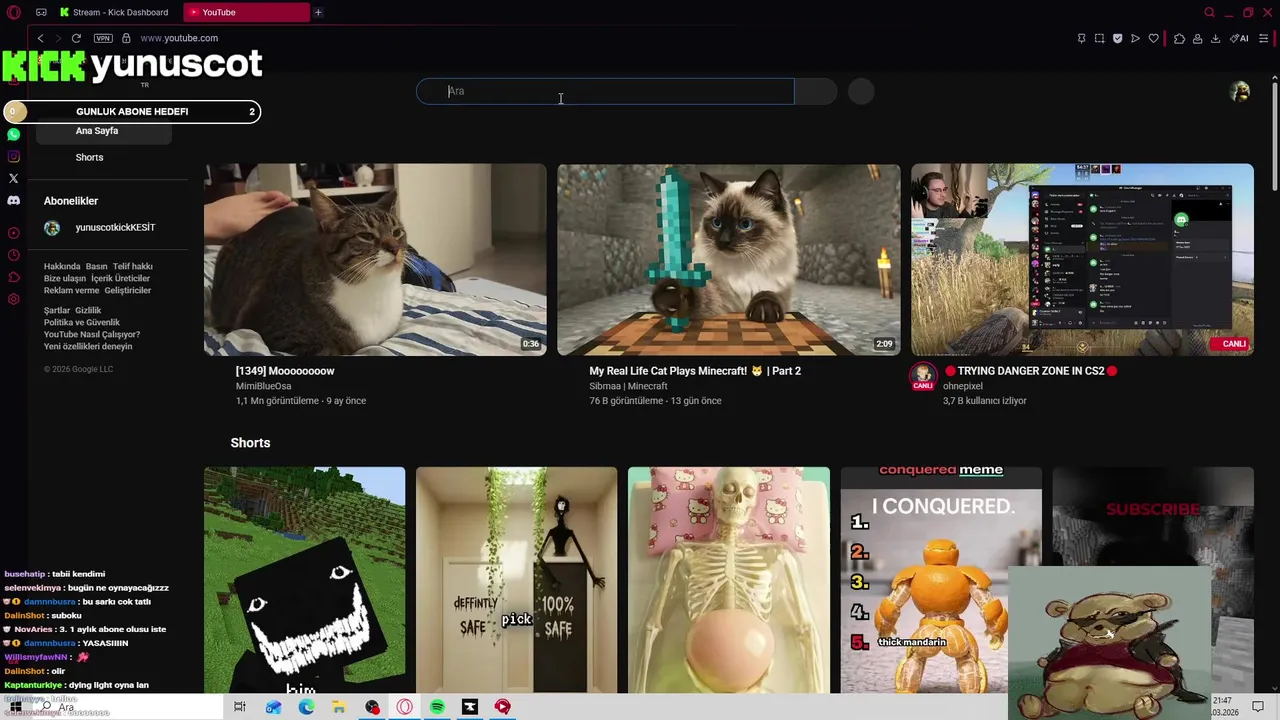Open Microsoft Edge from the taskbar

click(306, 707)
